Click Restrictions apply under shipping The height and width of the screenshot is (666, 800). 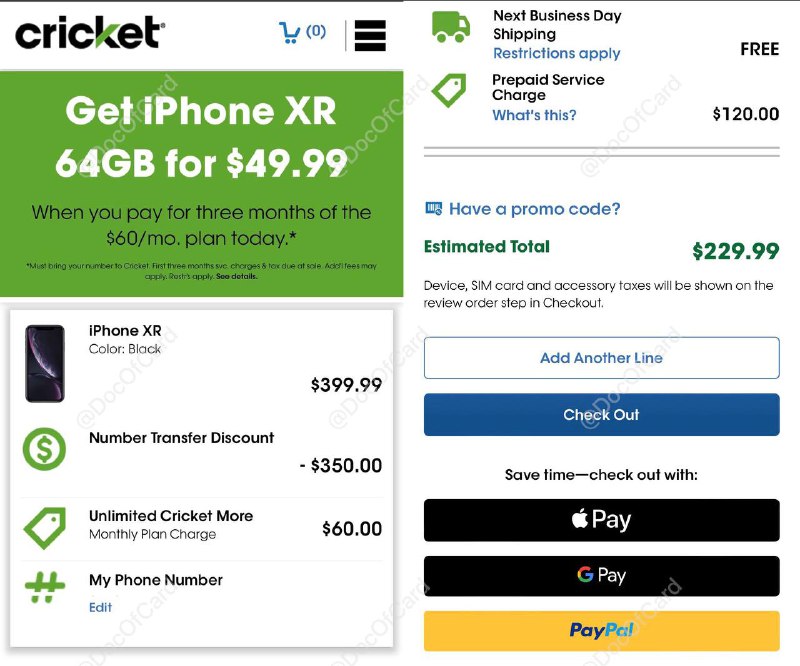coord(557,52)
